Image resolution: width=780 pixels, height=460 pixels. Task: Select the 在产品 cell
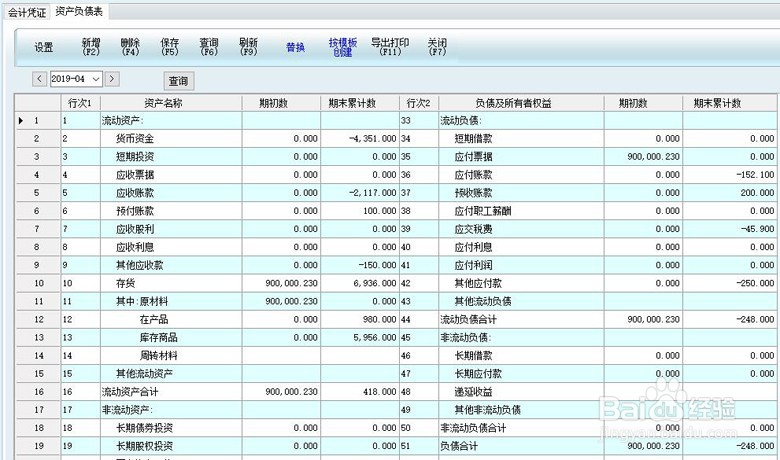tap(171, 319)
